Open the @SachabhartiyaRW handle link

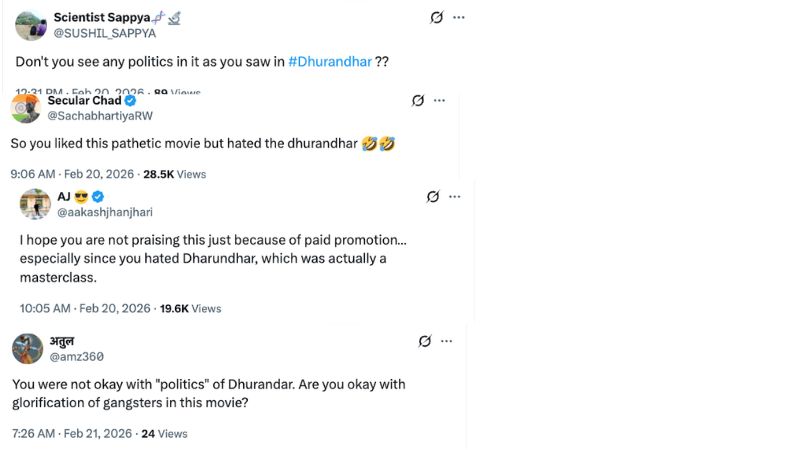tap(100, 116)
